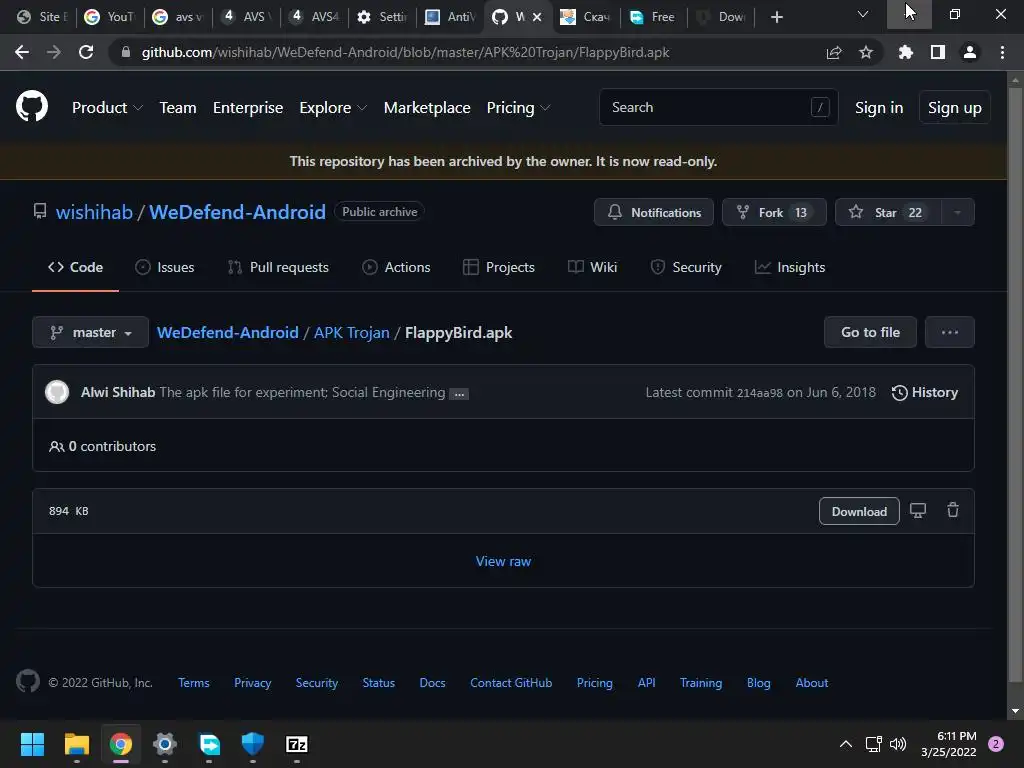Screen dimensions: 1024x768
Task: Click the open with GitHub Desktop icon
Action: 918,511
